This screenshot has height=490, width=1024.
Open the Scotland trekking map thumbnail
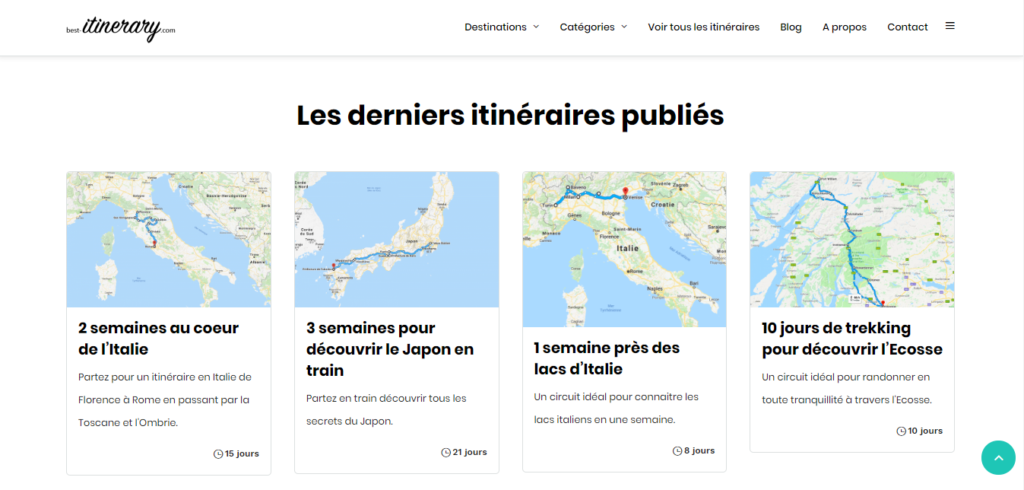tap(852, 239)
